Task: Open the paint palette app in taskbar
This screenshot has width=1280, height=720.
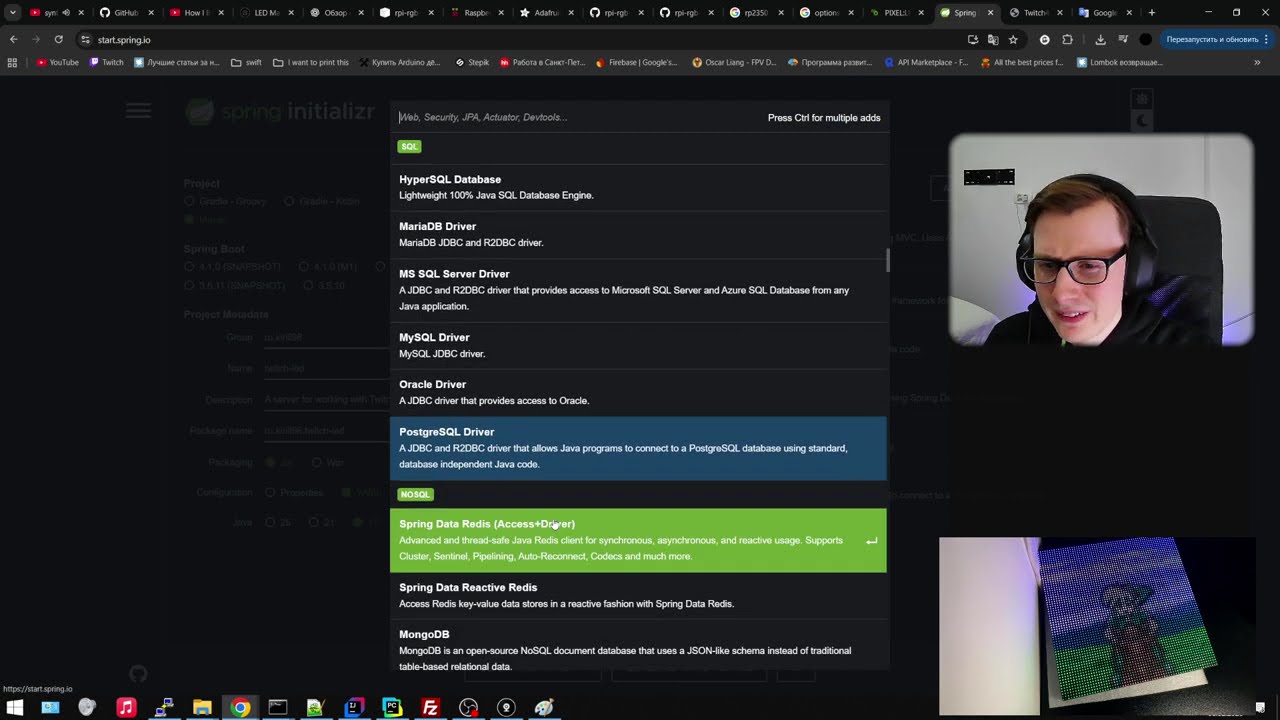Action: click(544, 707)
